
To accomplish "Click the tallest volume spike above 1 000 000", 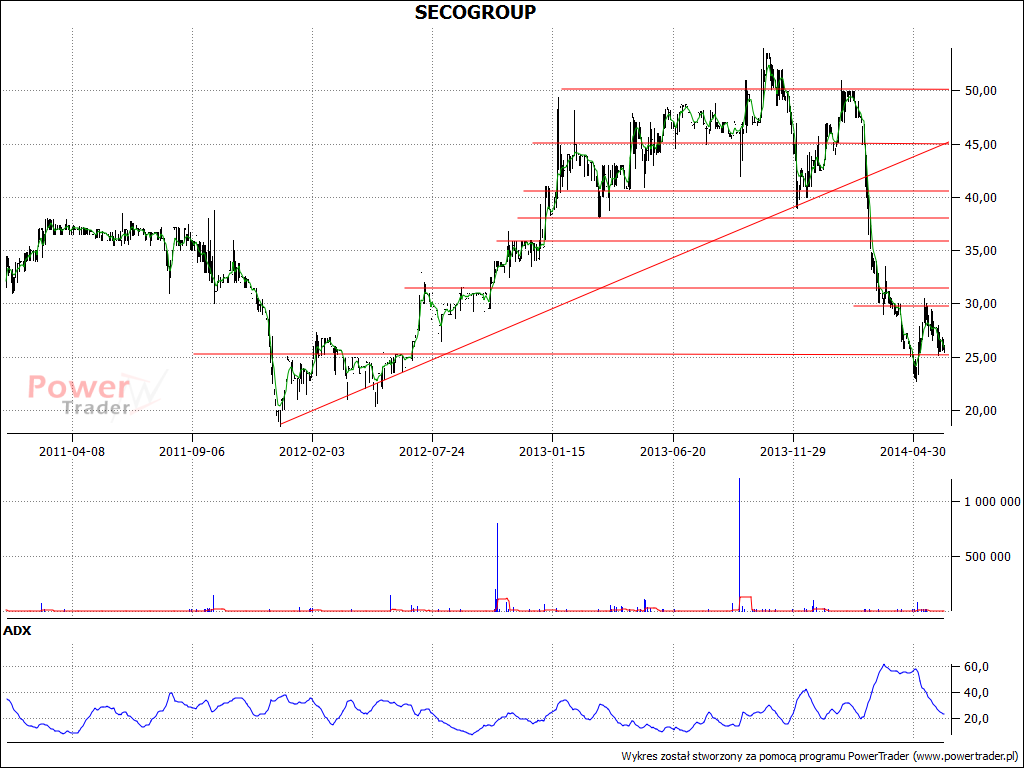I will coord(739,544).
